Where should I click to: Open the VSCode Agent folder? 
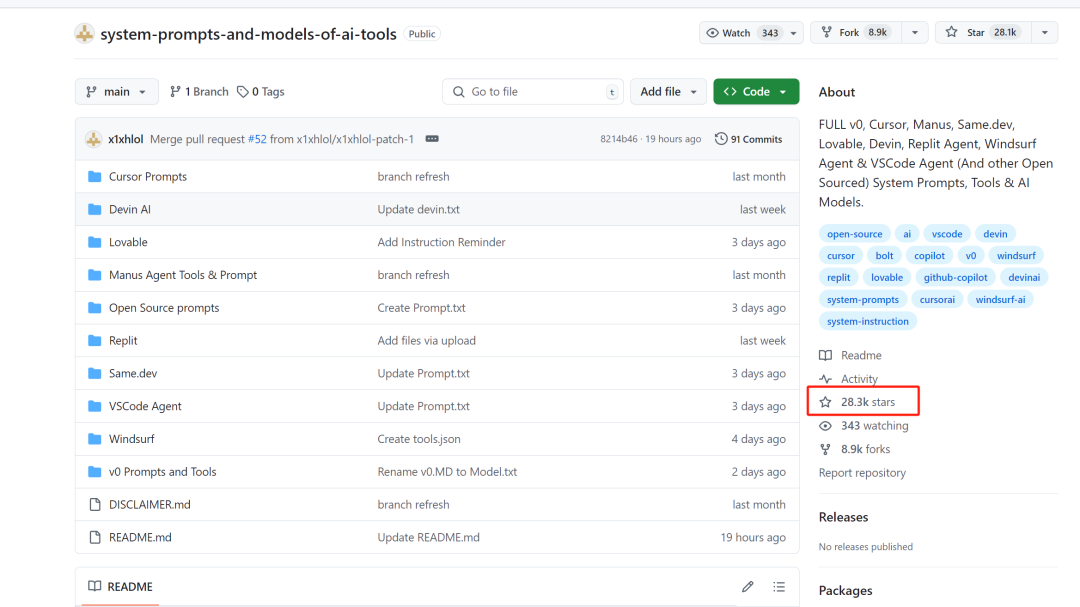145,407
